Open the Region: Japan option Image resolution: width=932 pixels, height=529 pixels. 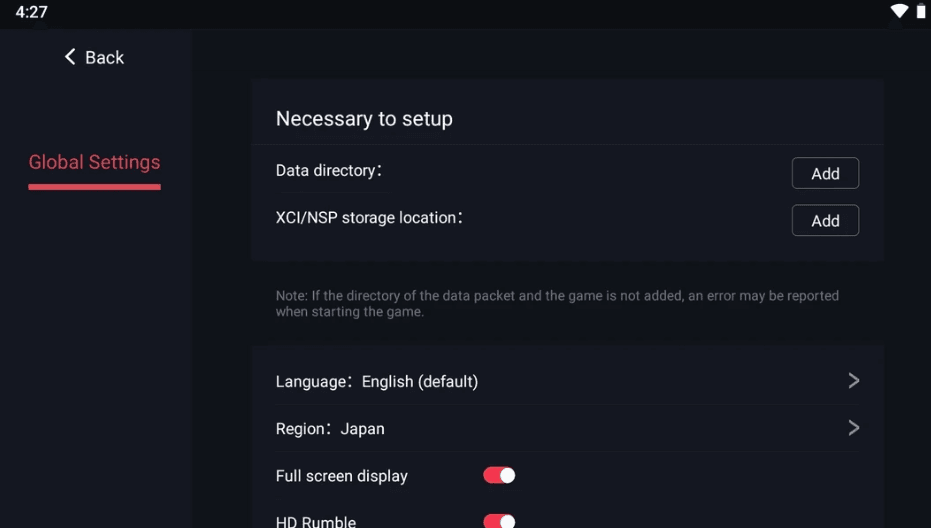(x=330, y=428)
